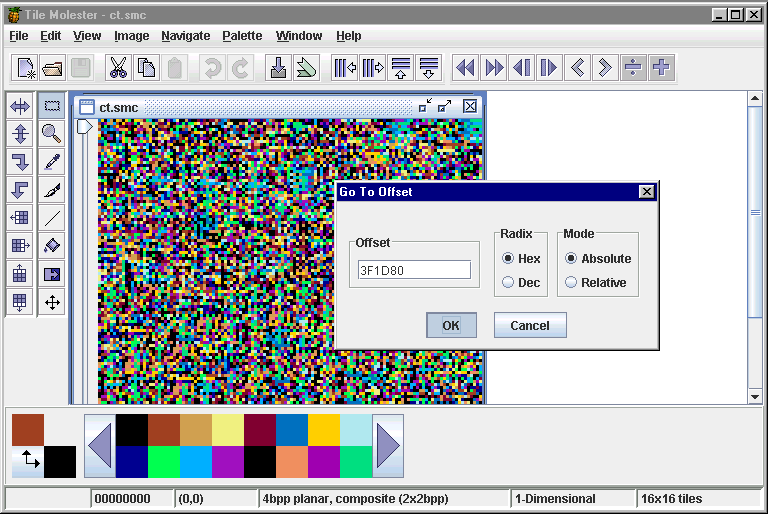Viewport: 768px width, 514px height.
Task: Choose the Relative mode option
Action: point(571,283)
